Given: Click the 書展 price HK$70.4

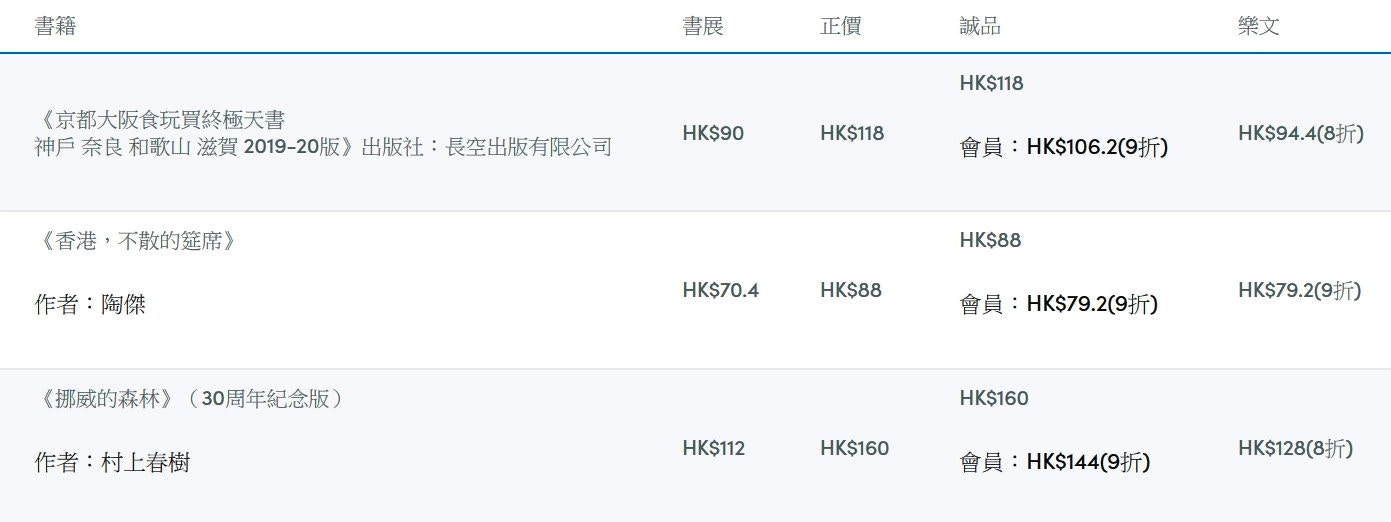Looking at the screenshot, I should (x=721, y=290).
